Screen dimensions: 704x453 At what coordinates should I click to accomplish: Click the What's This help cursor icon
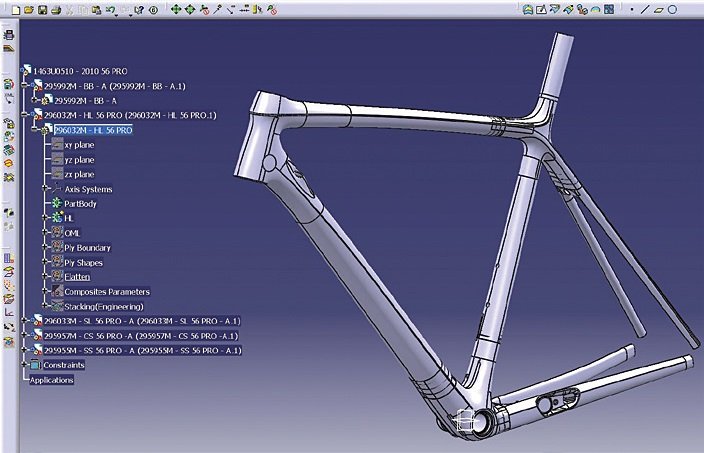coord(139,9)
